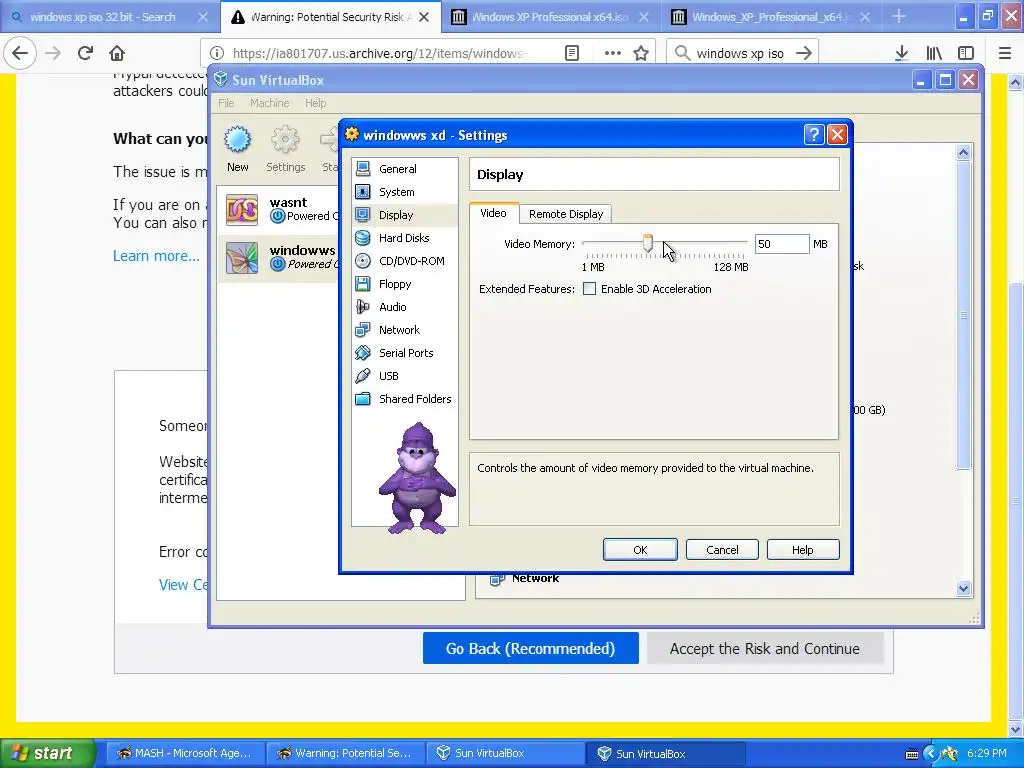
Task: Reload the page in Firefox
Action: click(x=85, y=53)
